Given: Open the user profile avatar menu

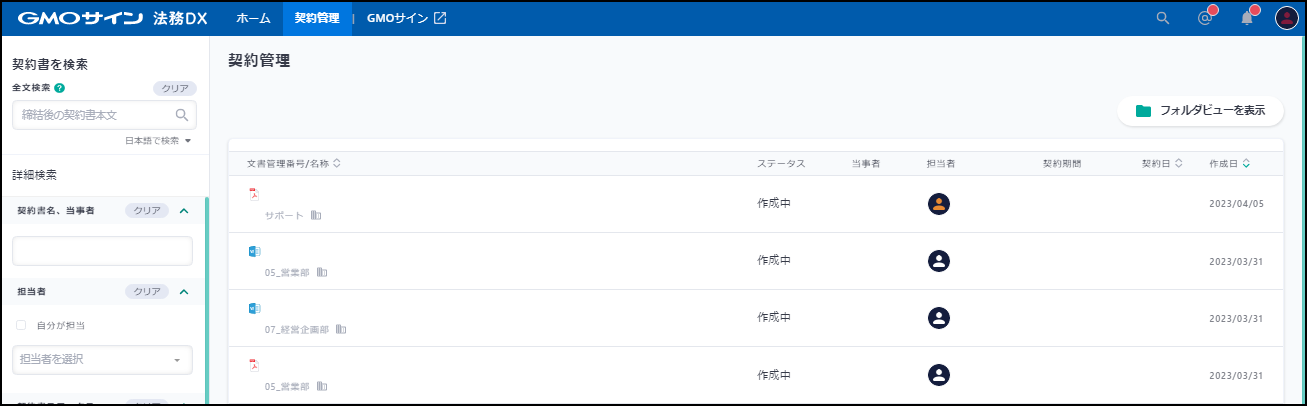Looking at the screenshot, I should coord(1286,18).
